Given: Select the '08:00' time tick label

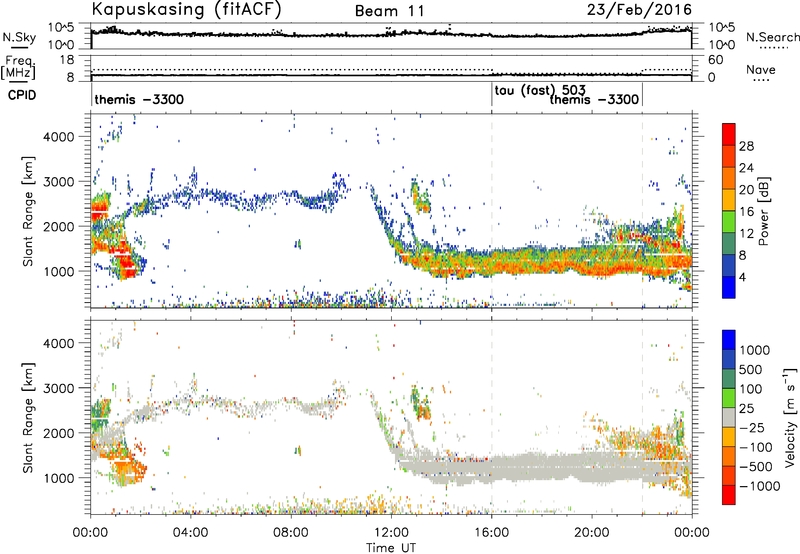Looking at the screenshot, I should pyautogui.click(x=291, y=533).
